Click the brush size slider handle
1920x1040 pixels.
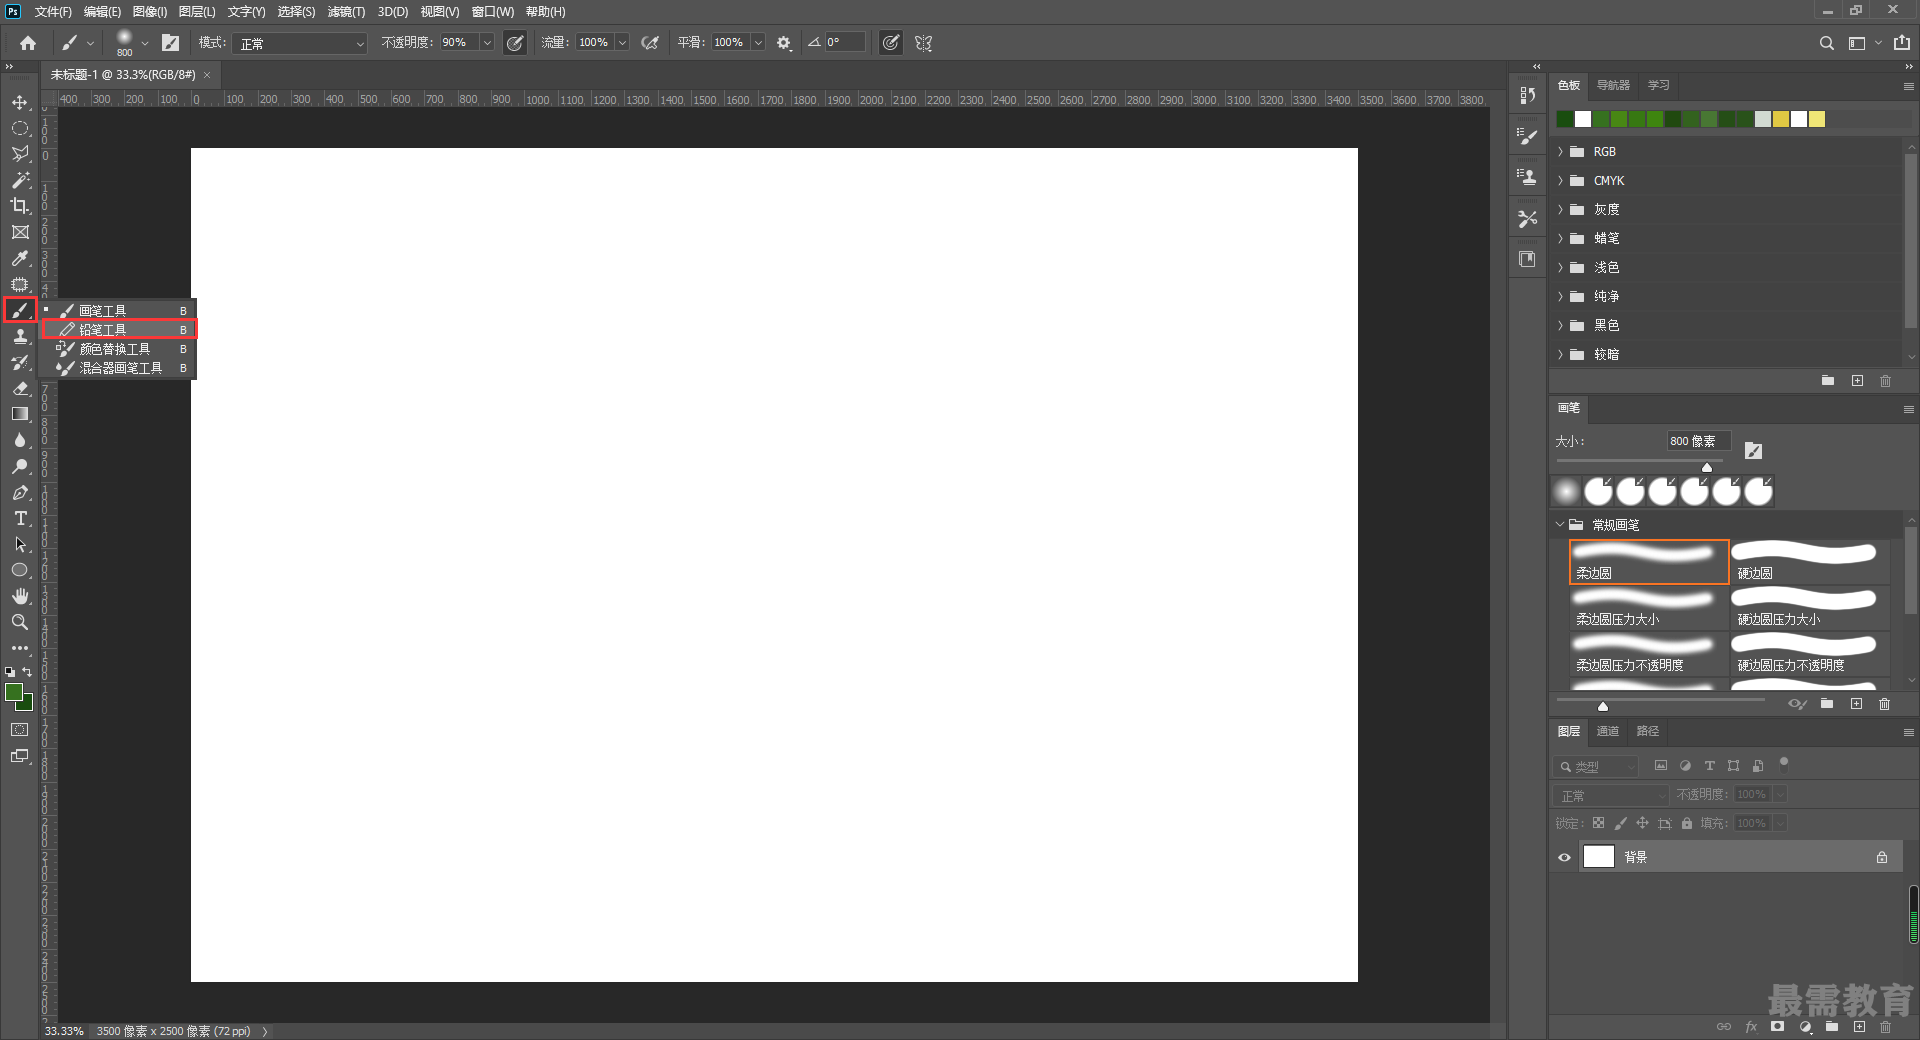click(1707, 467)
